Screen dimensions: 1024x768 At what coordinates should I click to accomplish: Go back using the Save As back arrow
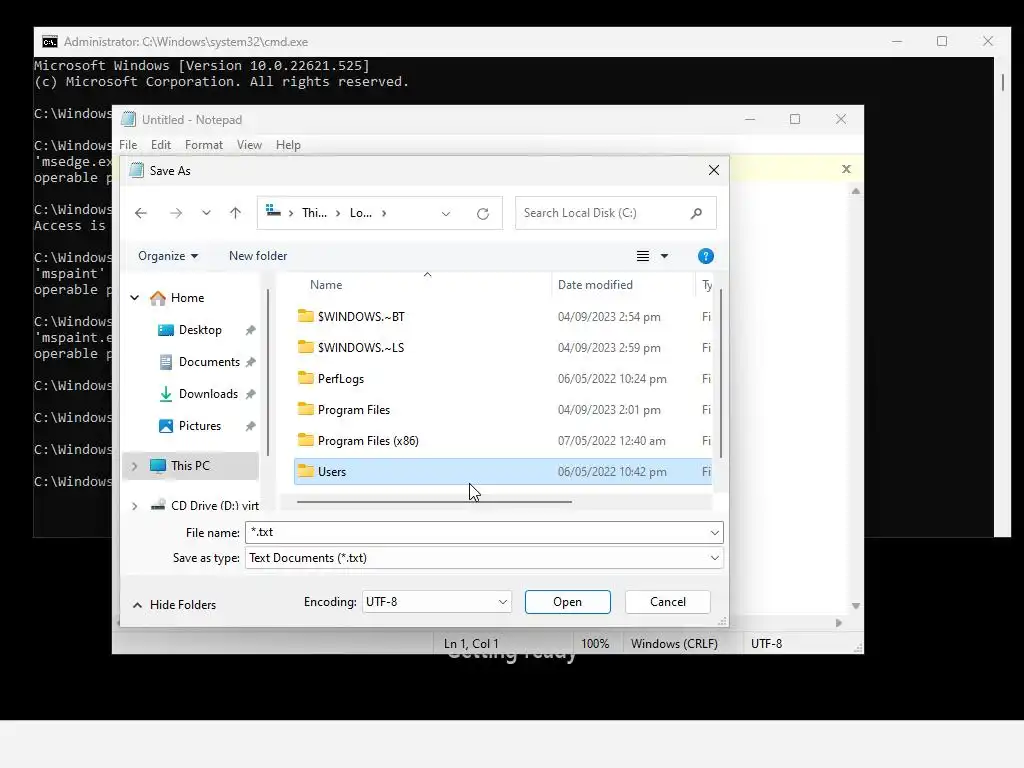140,213
